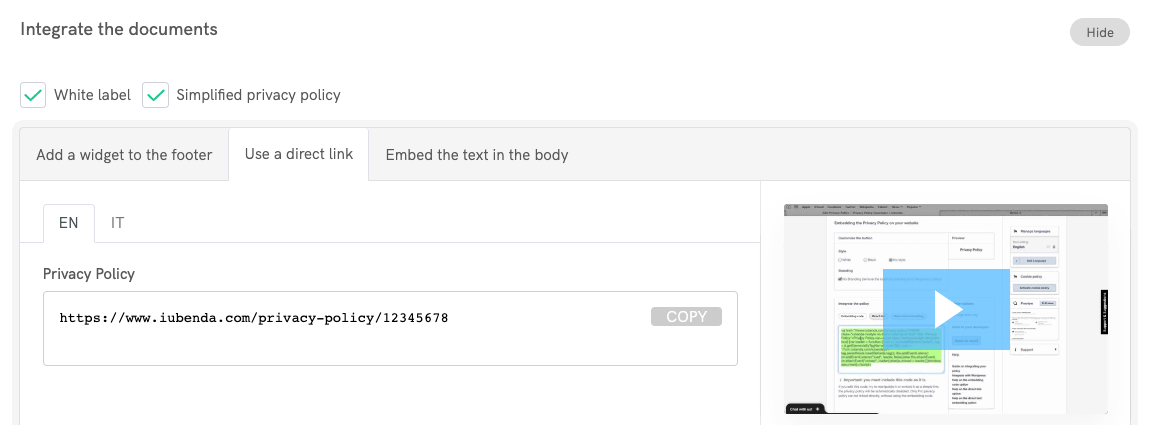Switch to Embed the text in the body tab
This screenshot has width=1150, height=425.
click(x=476, y=155)
